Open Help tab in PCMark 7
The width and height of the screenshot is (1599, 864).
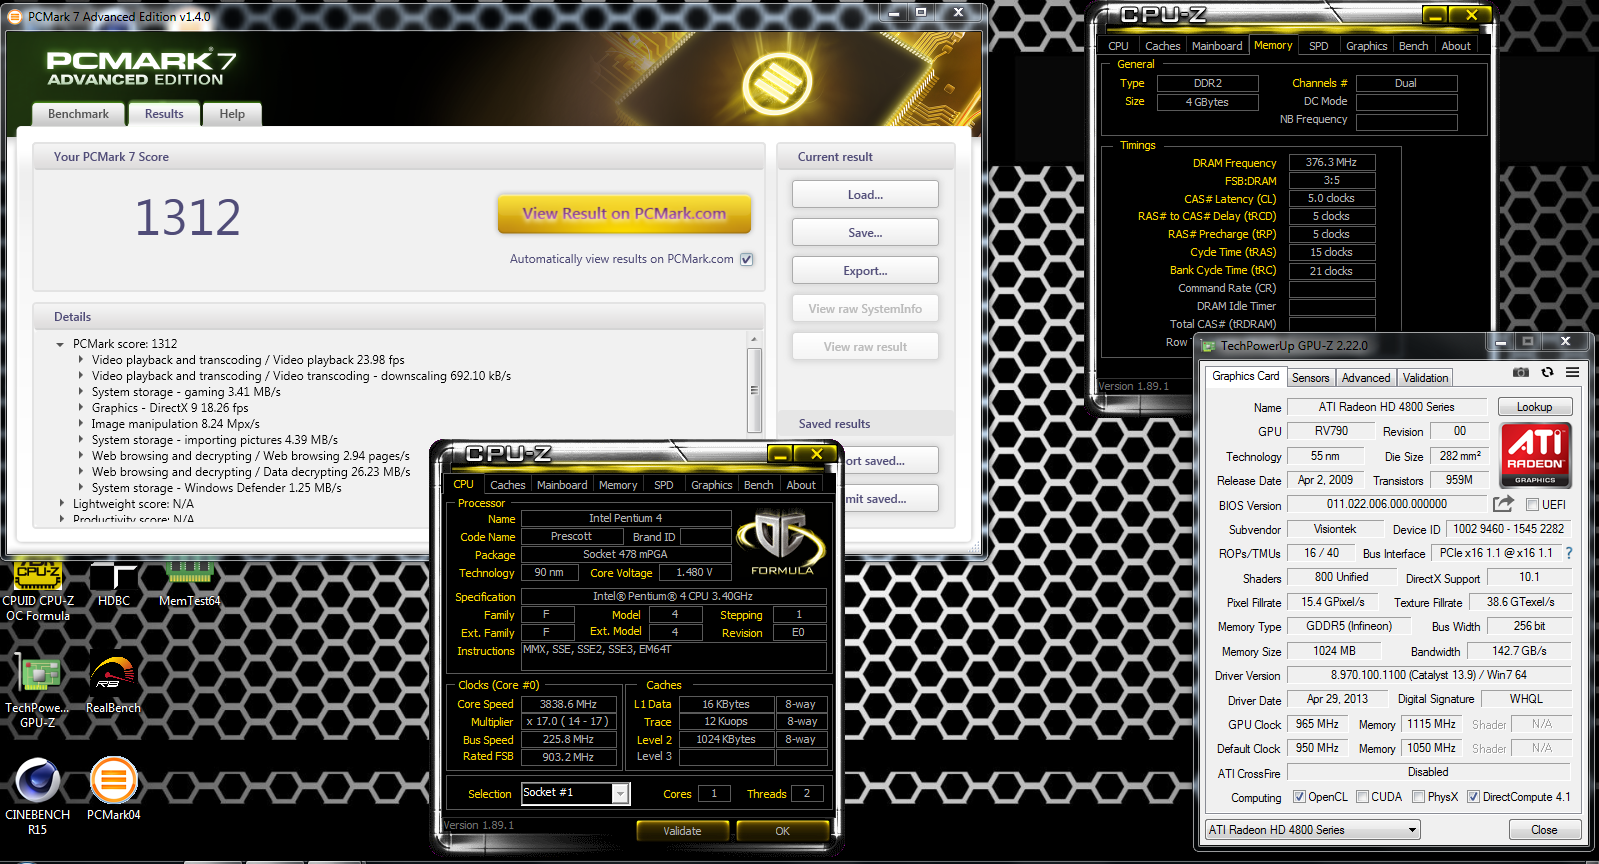(x=232, y=114)
